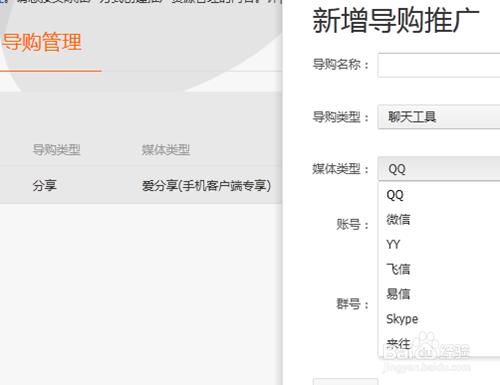This screenshot has width=500, height=385.
Task: Click the 账号 field label
Action: click(353, 224)
